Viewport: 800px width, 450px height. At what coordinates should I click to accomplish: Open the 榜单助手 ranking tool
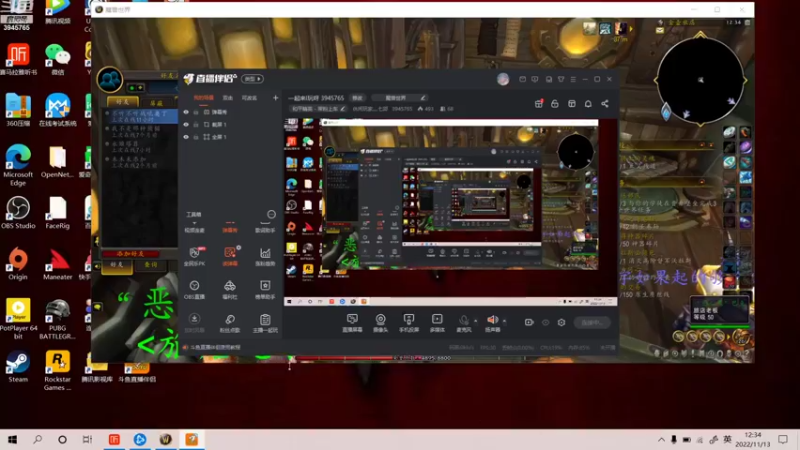click(265, 289)
